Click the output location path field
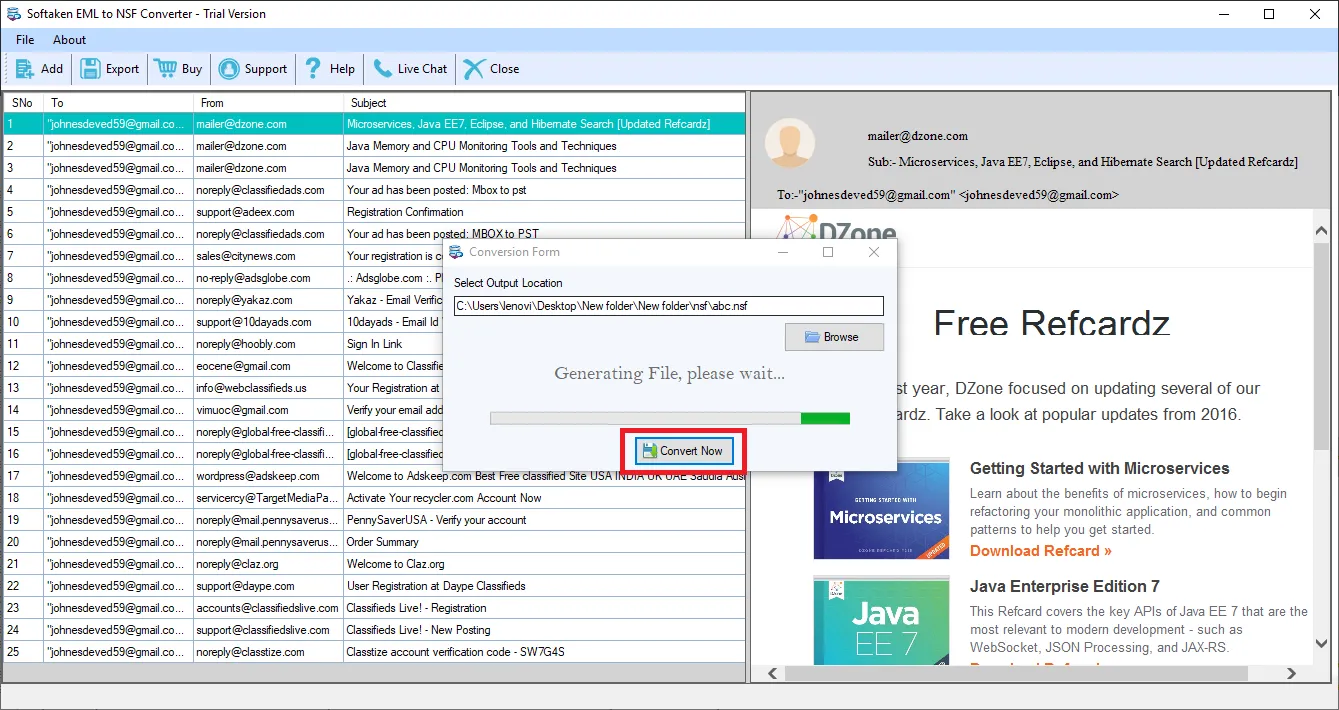The height and width of the screenshot is (710, 1339). tap(669, 306)
